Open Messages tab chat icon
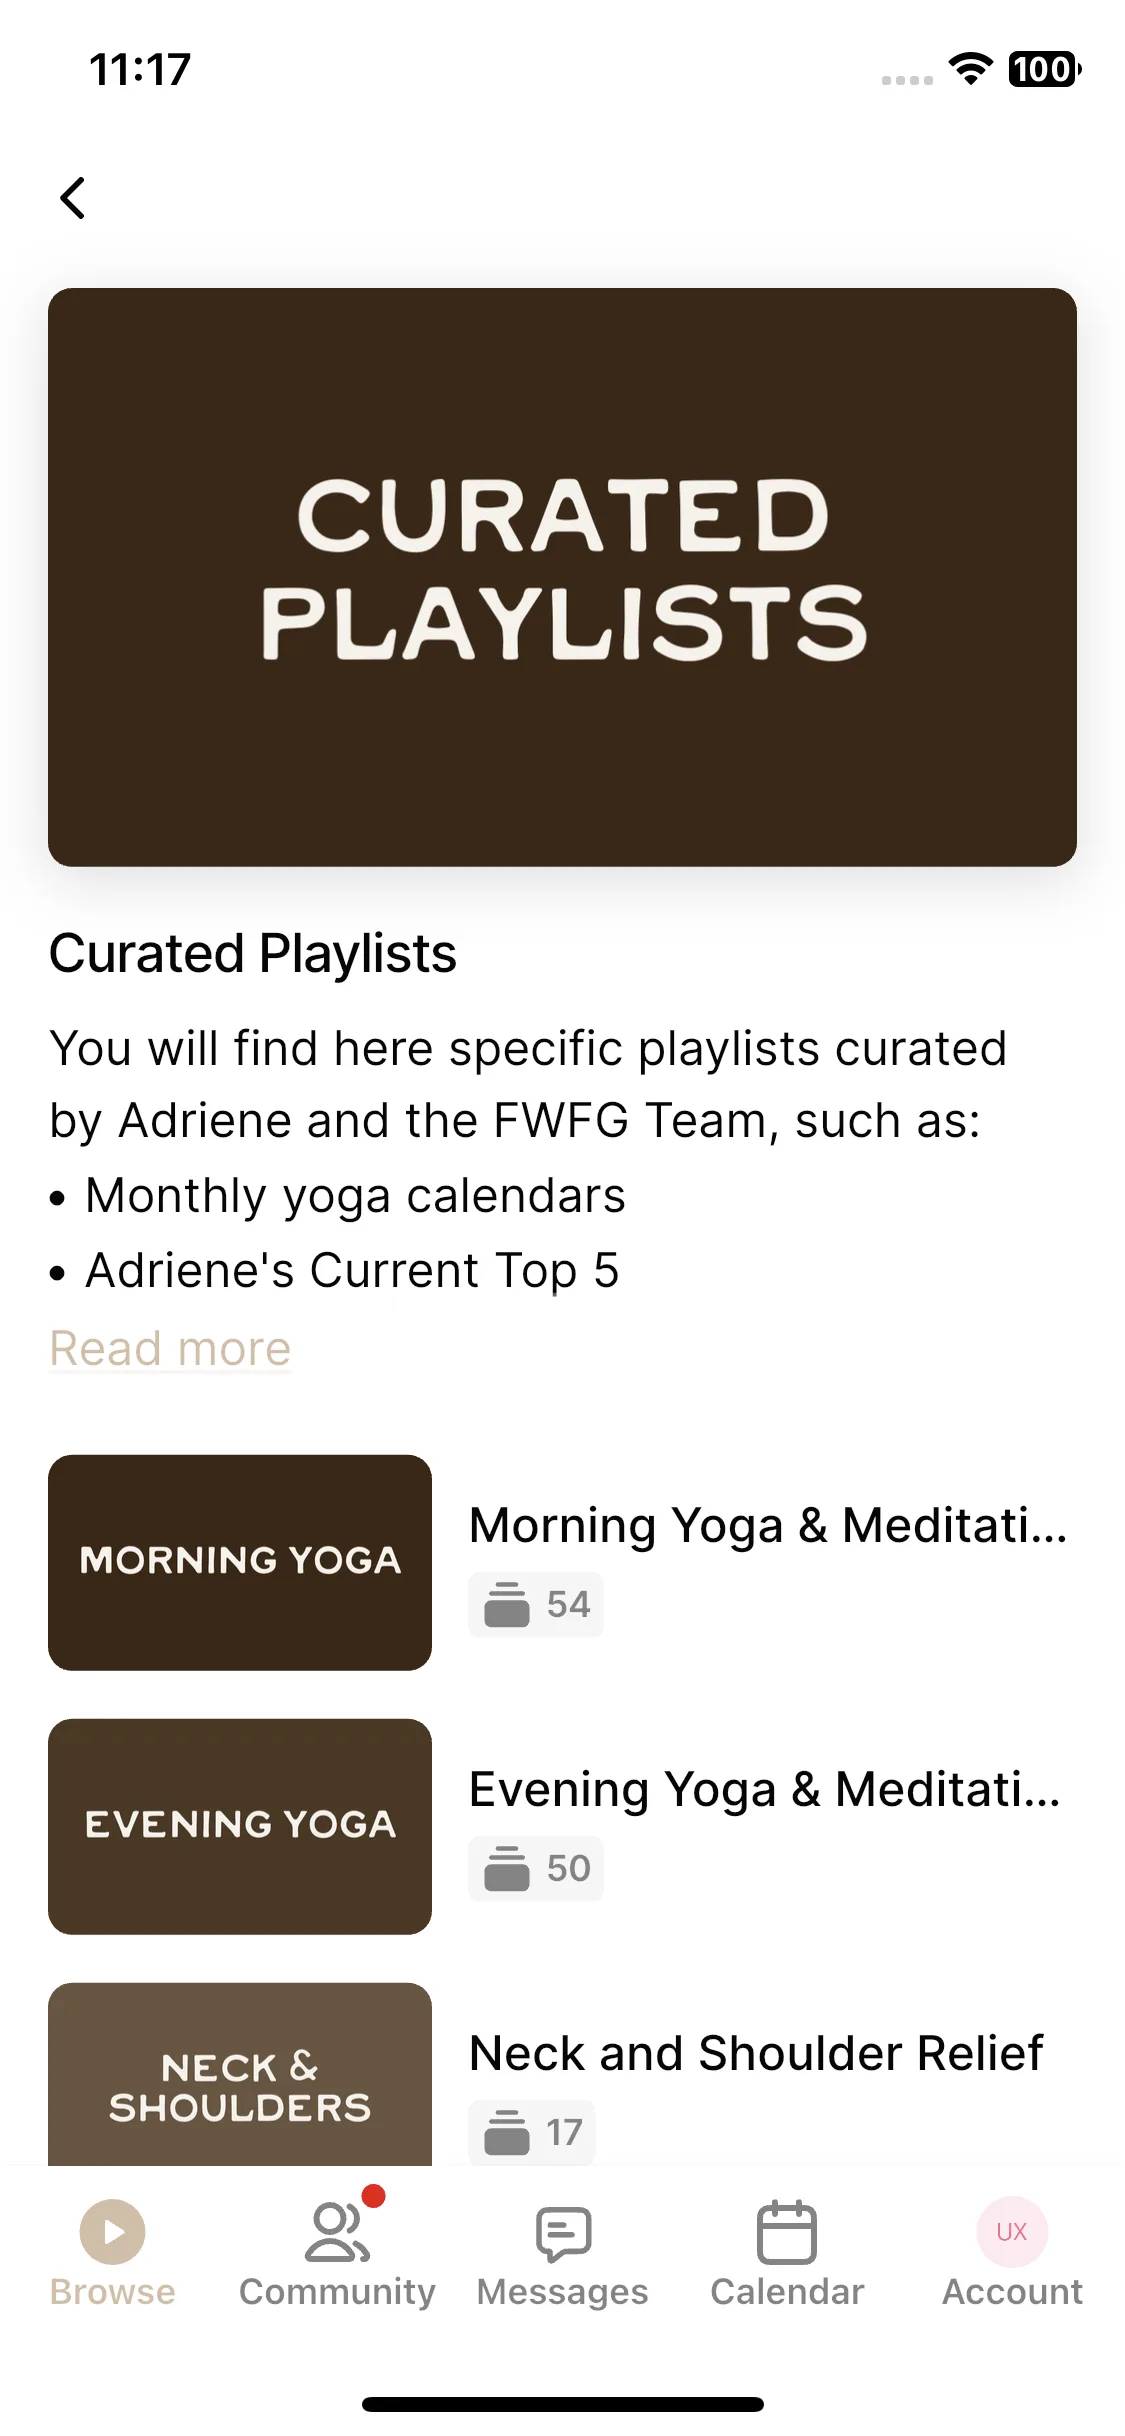Image resolution: width=1125 pixels, height=2436 pixels. tap(563, 2233)
